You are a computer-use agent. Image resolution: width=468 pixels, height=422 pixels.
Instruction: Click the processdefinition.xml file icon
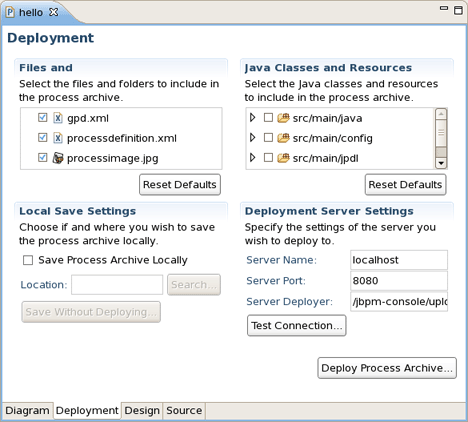click(58, 138)
